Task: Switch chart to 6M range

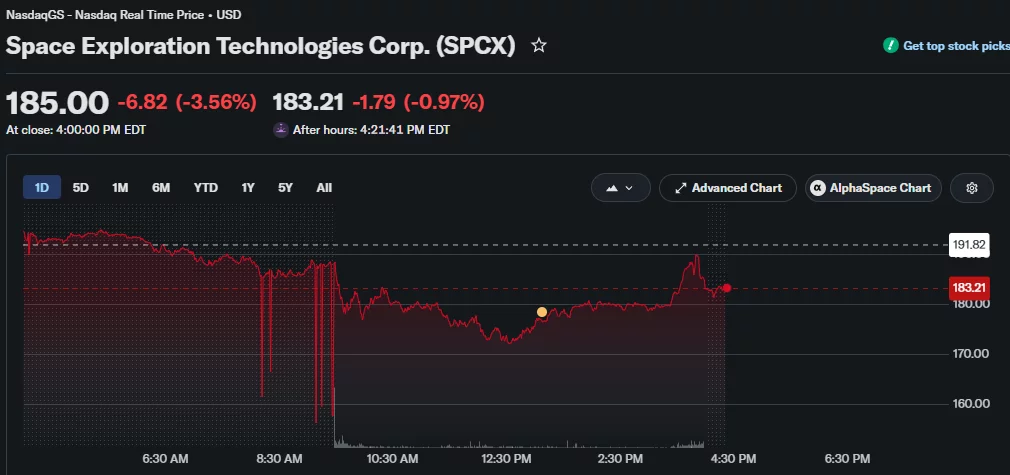Action: click(x=161, y=188)
